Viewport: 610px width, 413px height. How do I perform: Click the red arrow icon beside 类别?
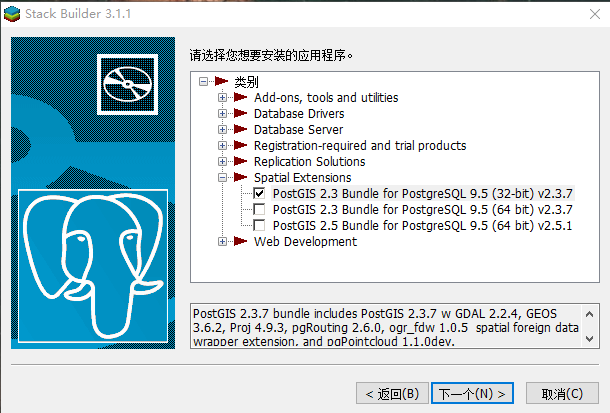click(x=221, y=81)
